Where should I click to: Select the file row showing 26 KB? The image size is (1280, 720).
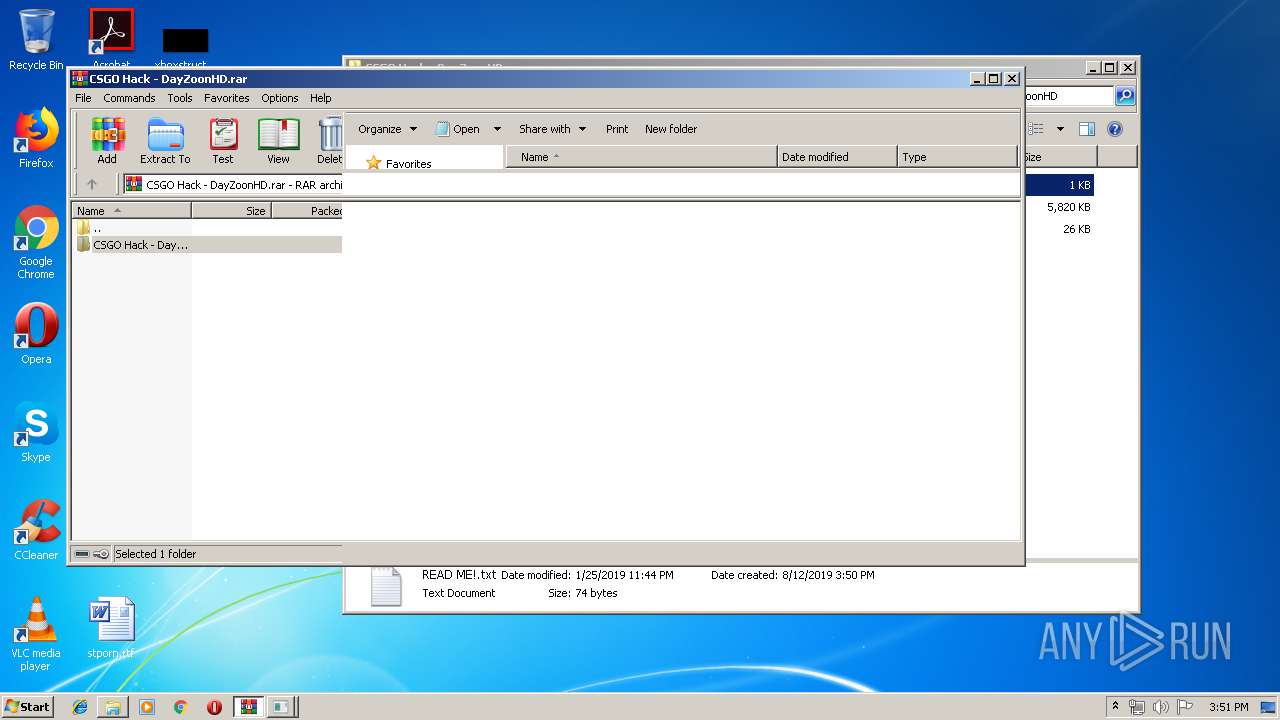1058,229
